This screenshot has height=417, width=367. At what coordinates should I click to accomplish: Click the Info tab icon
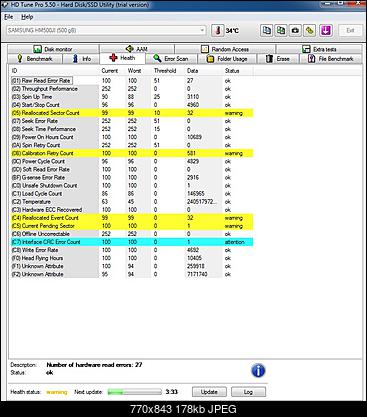pyautogui.click(x=76, y=59)
